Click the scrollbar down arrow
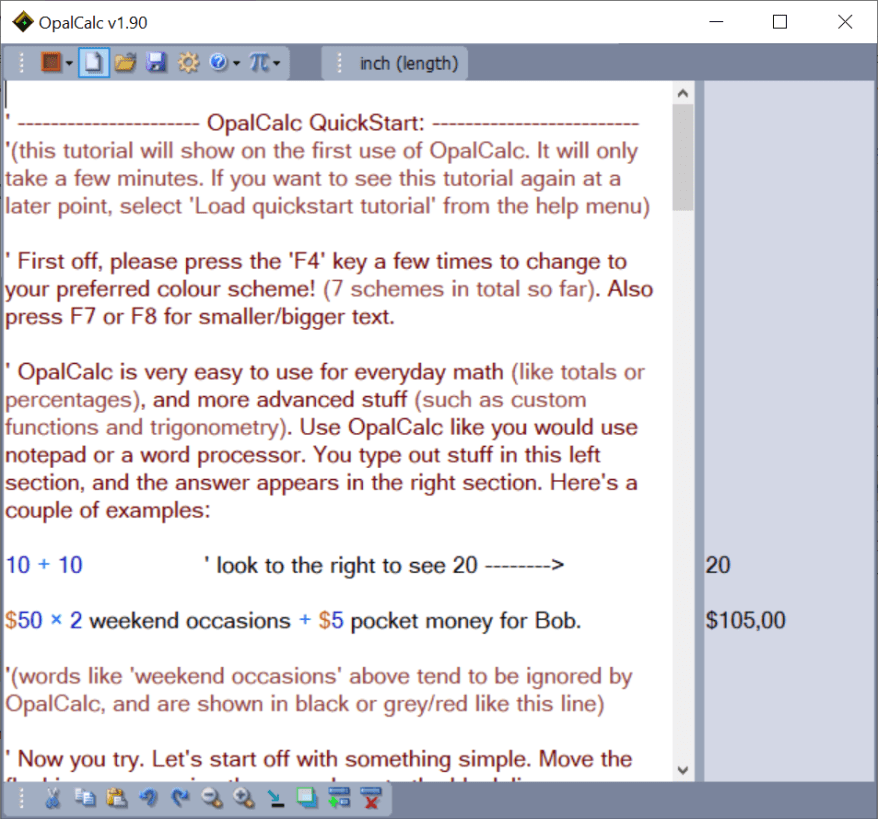The height and width of the screenshot is (819, 878). click(x=684, y=770)
